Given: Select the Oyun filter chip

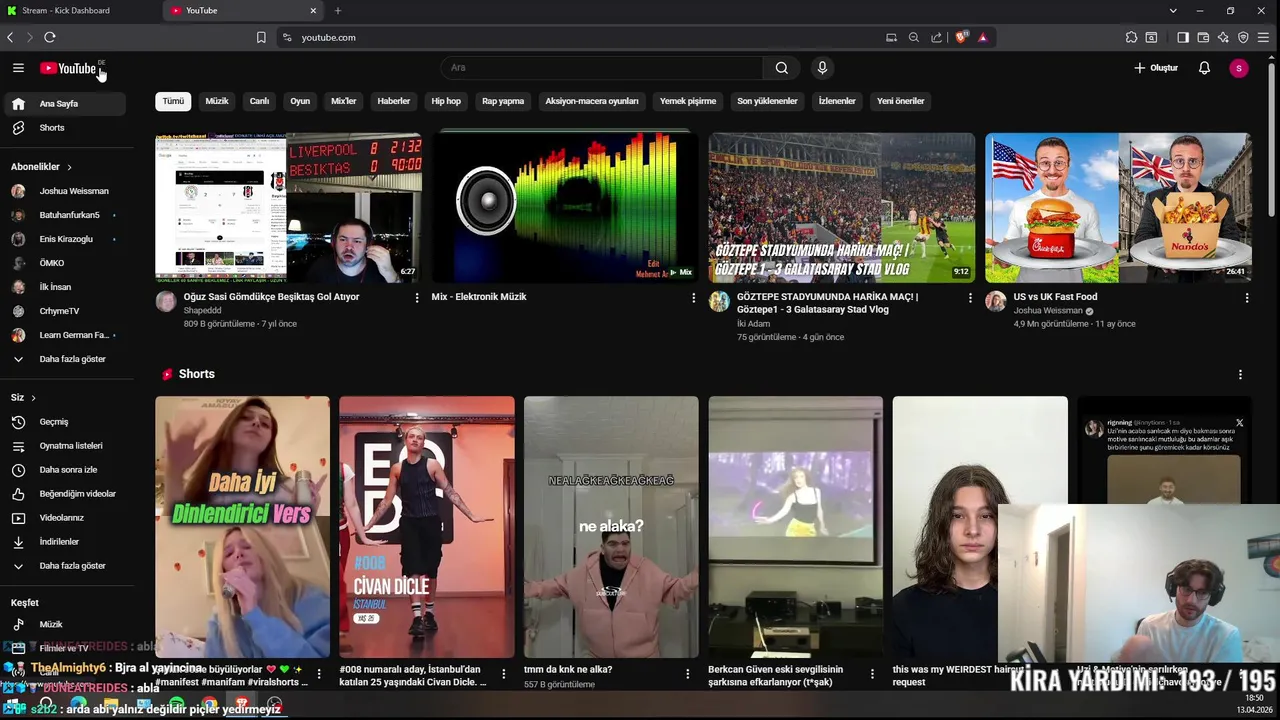Looking at the screenshot, I should (300, 101).
